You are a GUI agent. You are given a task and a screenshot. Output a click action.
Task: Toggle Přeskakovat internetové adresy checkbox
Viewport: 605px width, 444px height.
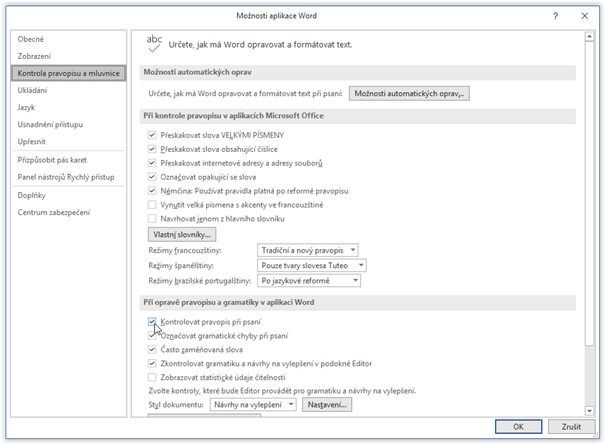(x=152, y=163)
